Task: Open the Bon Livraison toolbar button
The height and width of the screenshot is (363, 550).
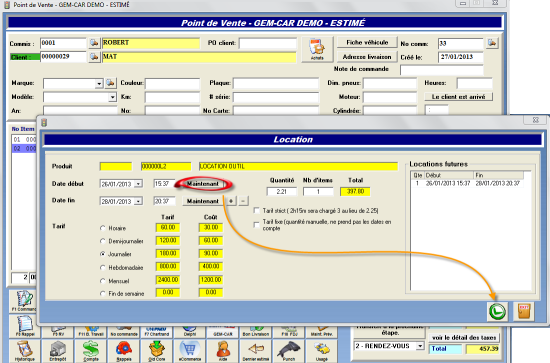Action: (x=256, y=332)
